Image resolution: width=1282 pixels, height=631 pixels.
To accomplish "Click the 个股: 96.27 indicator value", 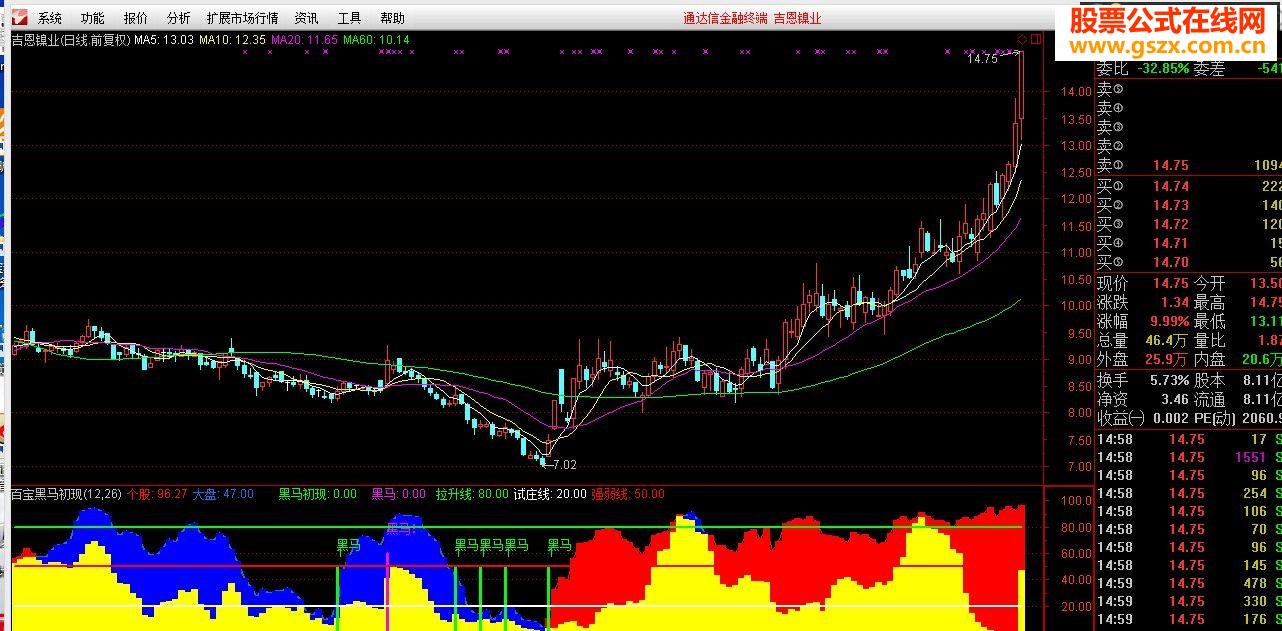I will click(x=157, y=494).
